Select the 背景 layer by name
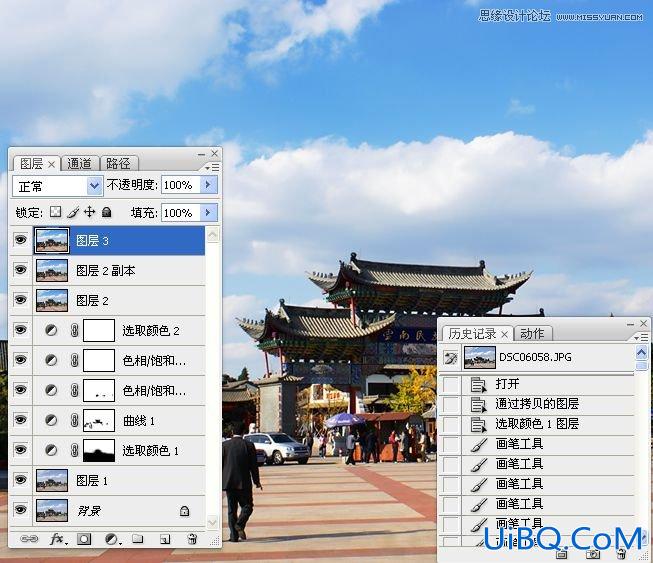 89,511
